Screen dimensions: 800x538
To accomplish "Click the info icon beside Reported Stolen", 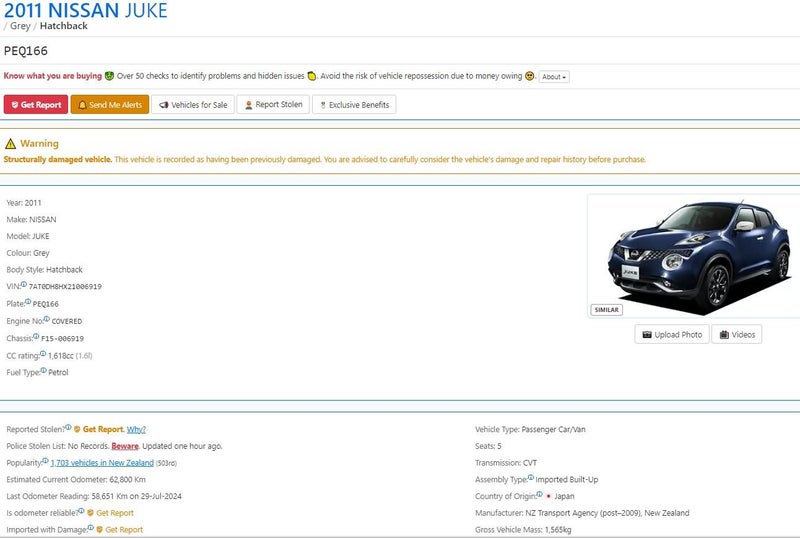I will pos(68,427).
